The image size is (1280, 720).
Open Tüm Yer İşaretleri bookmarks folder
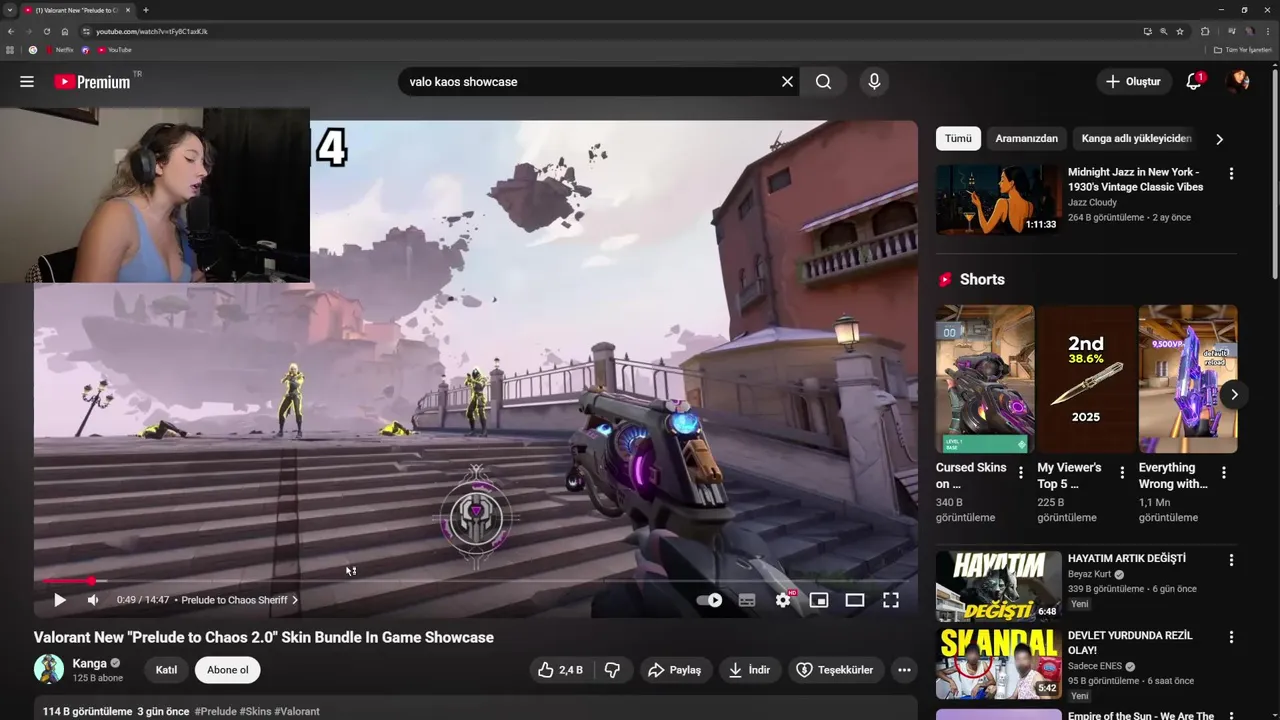(1242, 50)
